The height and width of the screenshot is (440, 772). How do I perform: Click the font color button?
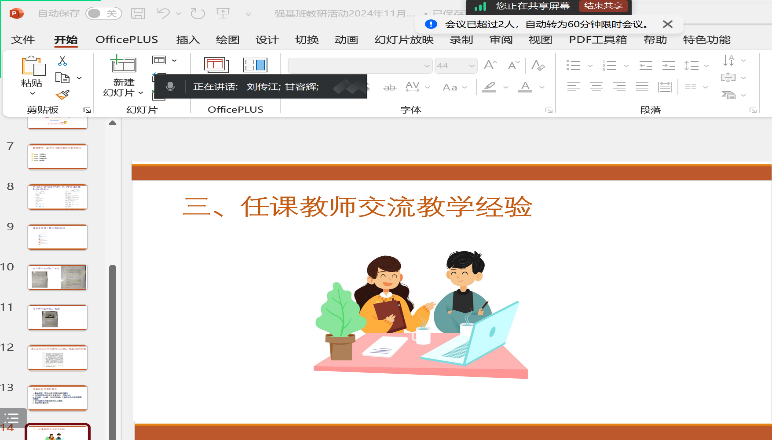[x=524, y=87]
